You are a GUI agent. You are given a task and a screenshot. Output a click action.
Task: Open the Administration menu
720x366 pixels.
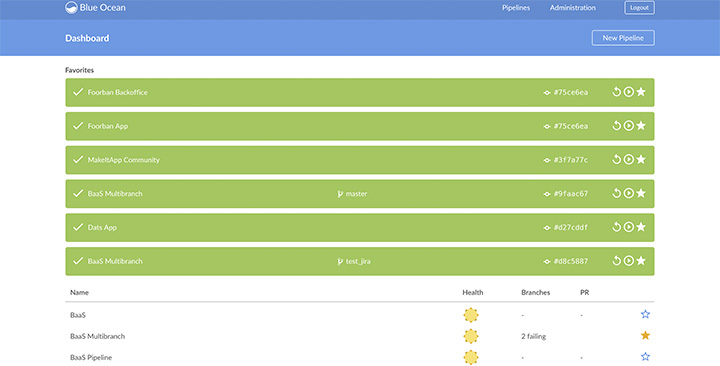coord(573,8)
